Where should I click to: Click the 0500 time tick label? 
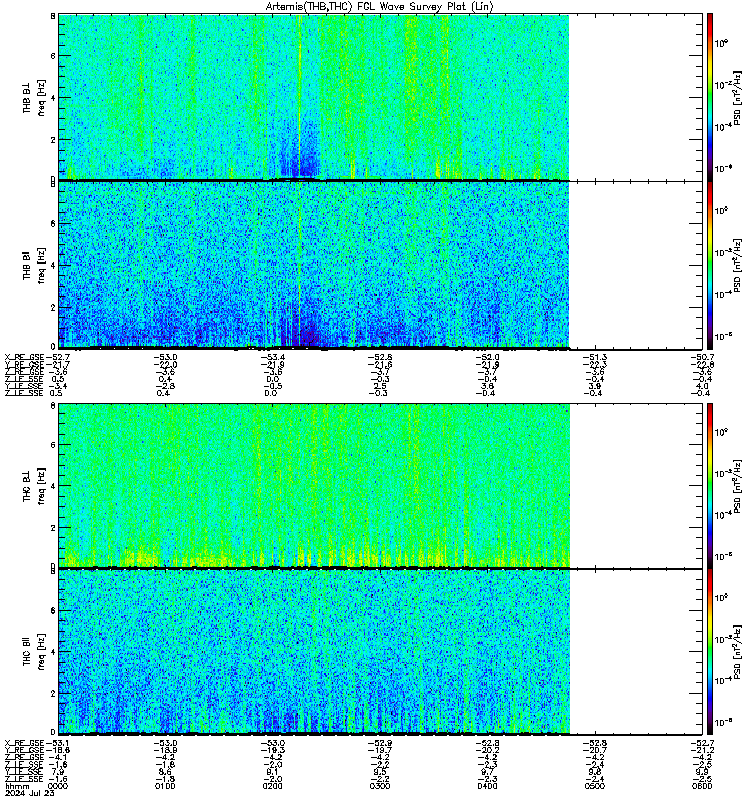[595, 786]
